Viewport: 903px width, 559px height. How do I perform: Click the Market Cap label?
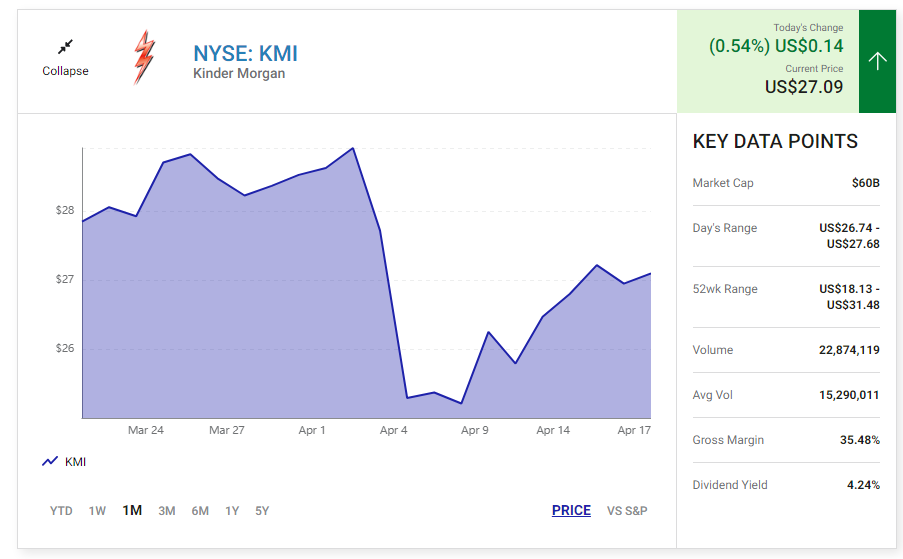coord(723,183)
